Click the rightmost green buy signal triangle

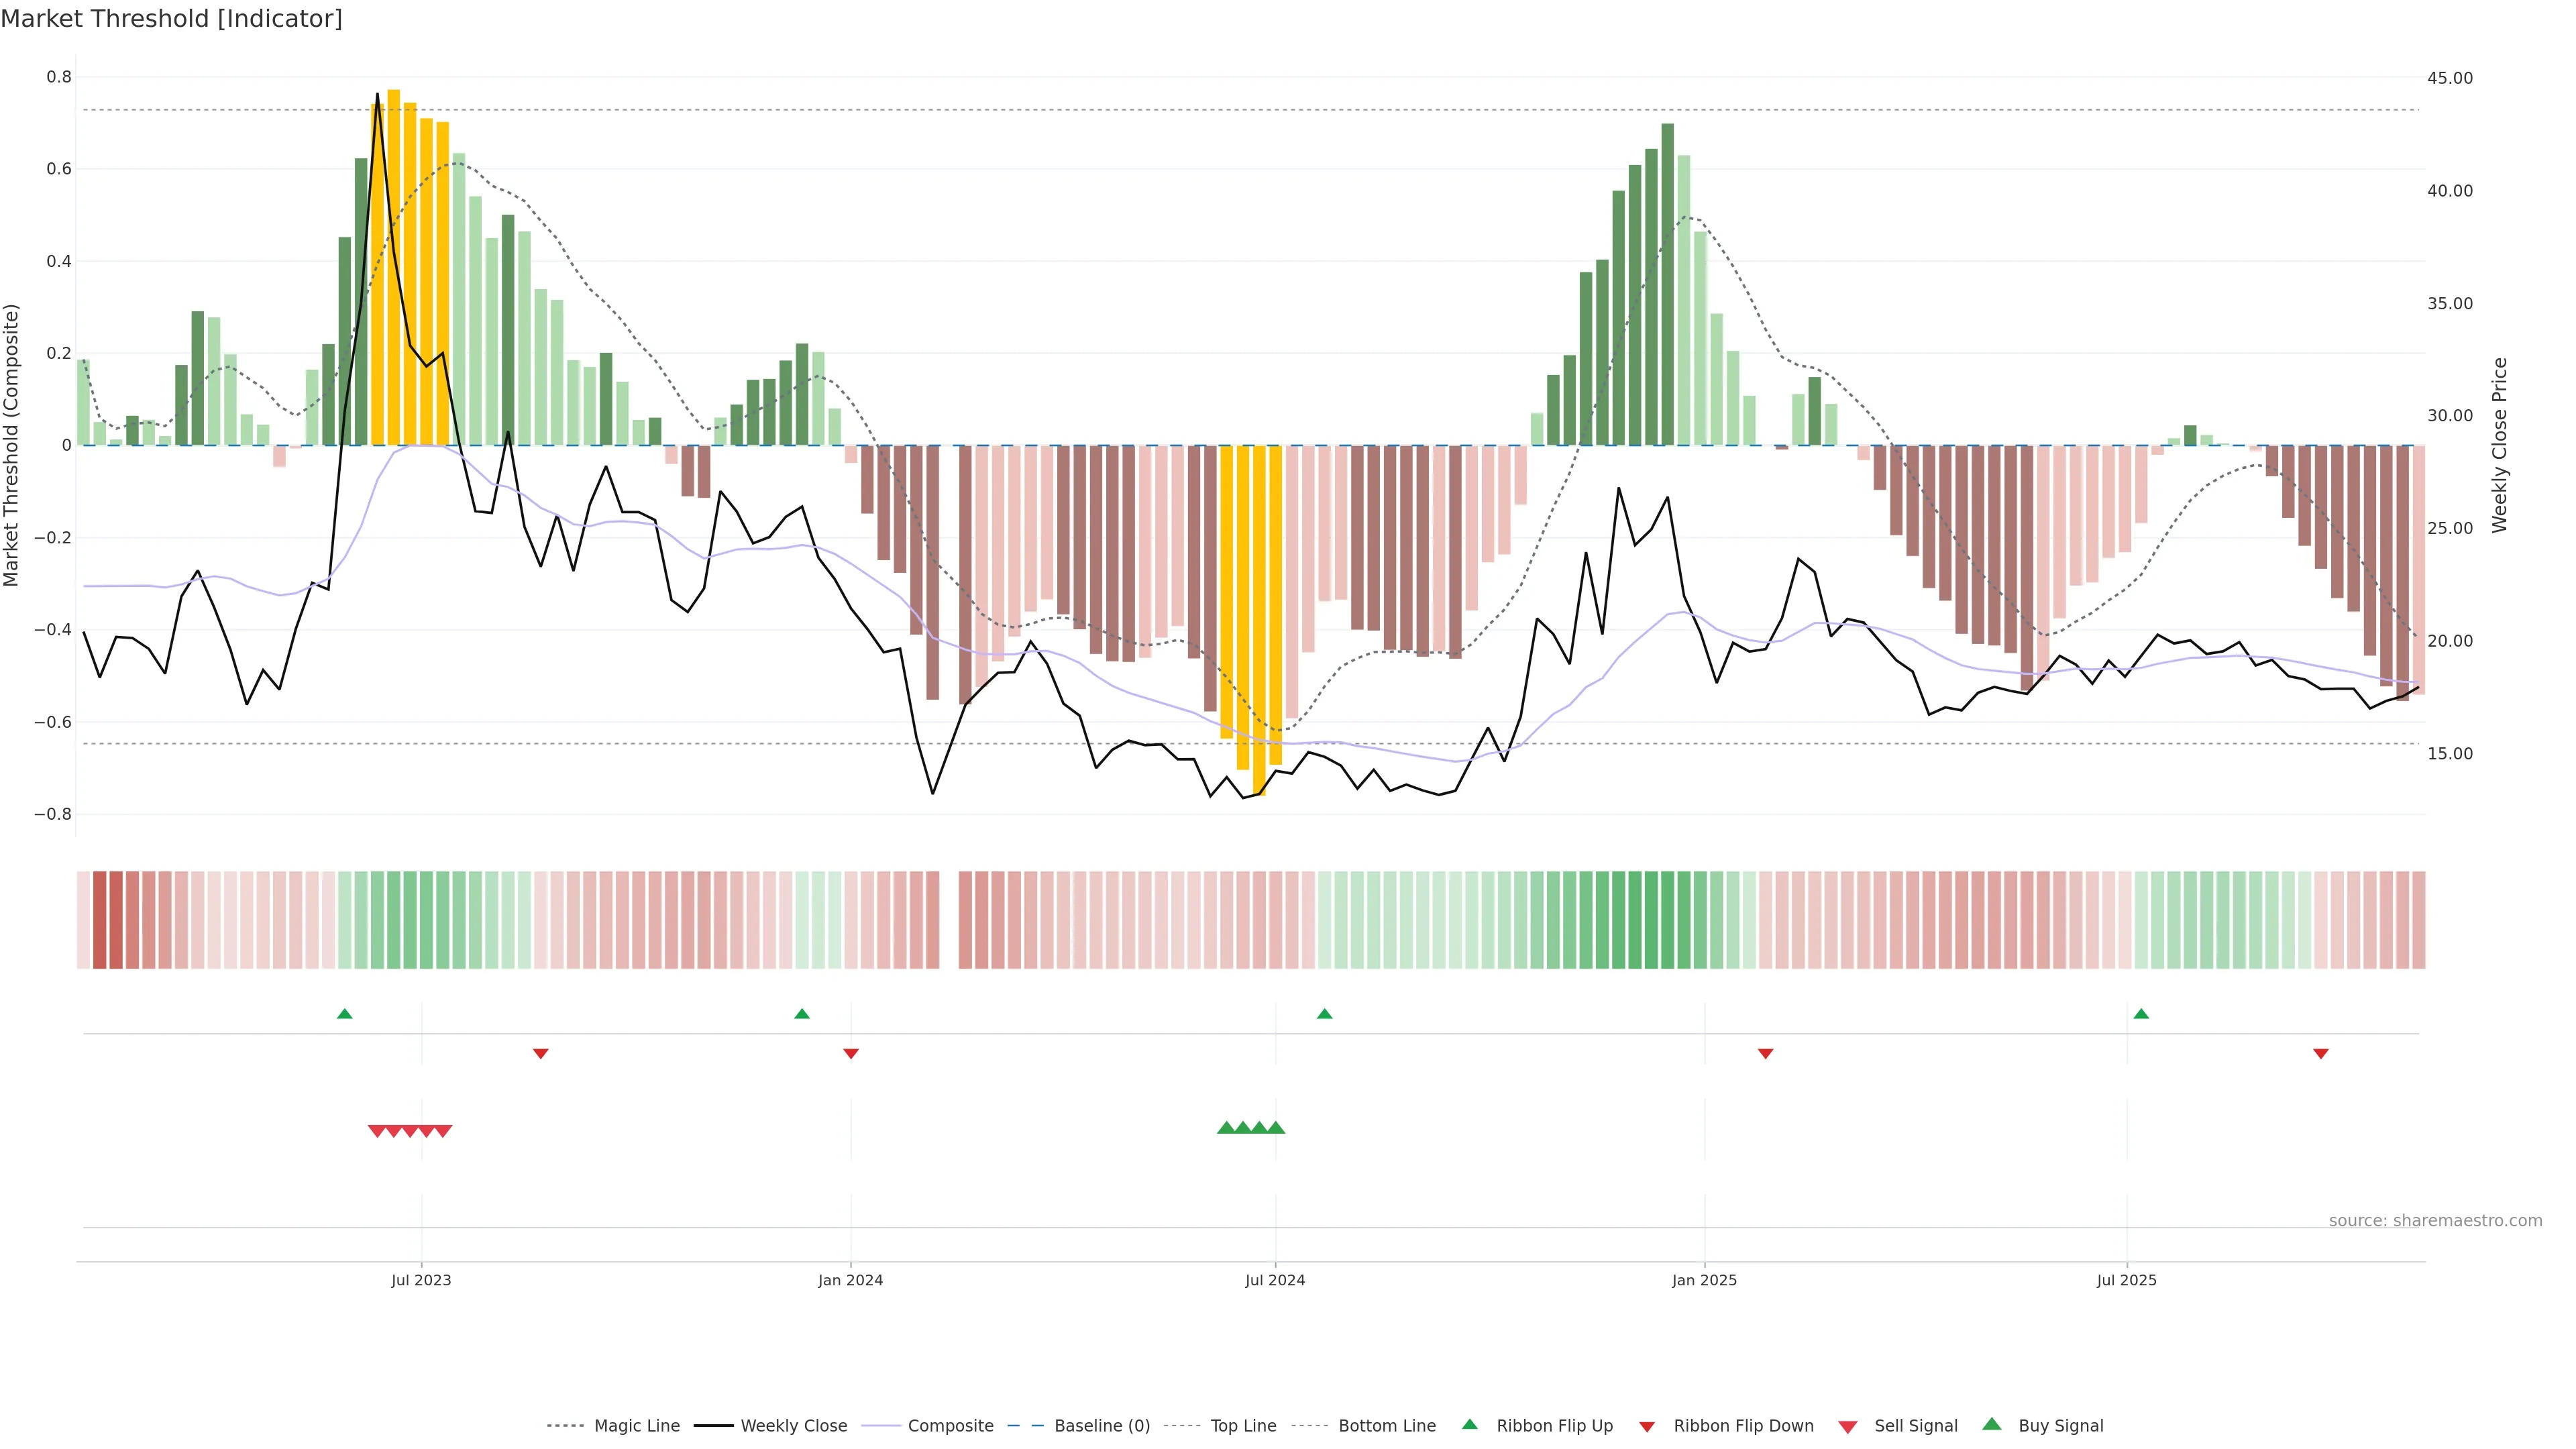click(x=1276, y=1128)
